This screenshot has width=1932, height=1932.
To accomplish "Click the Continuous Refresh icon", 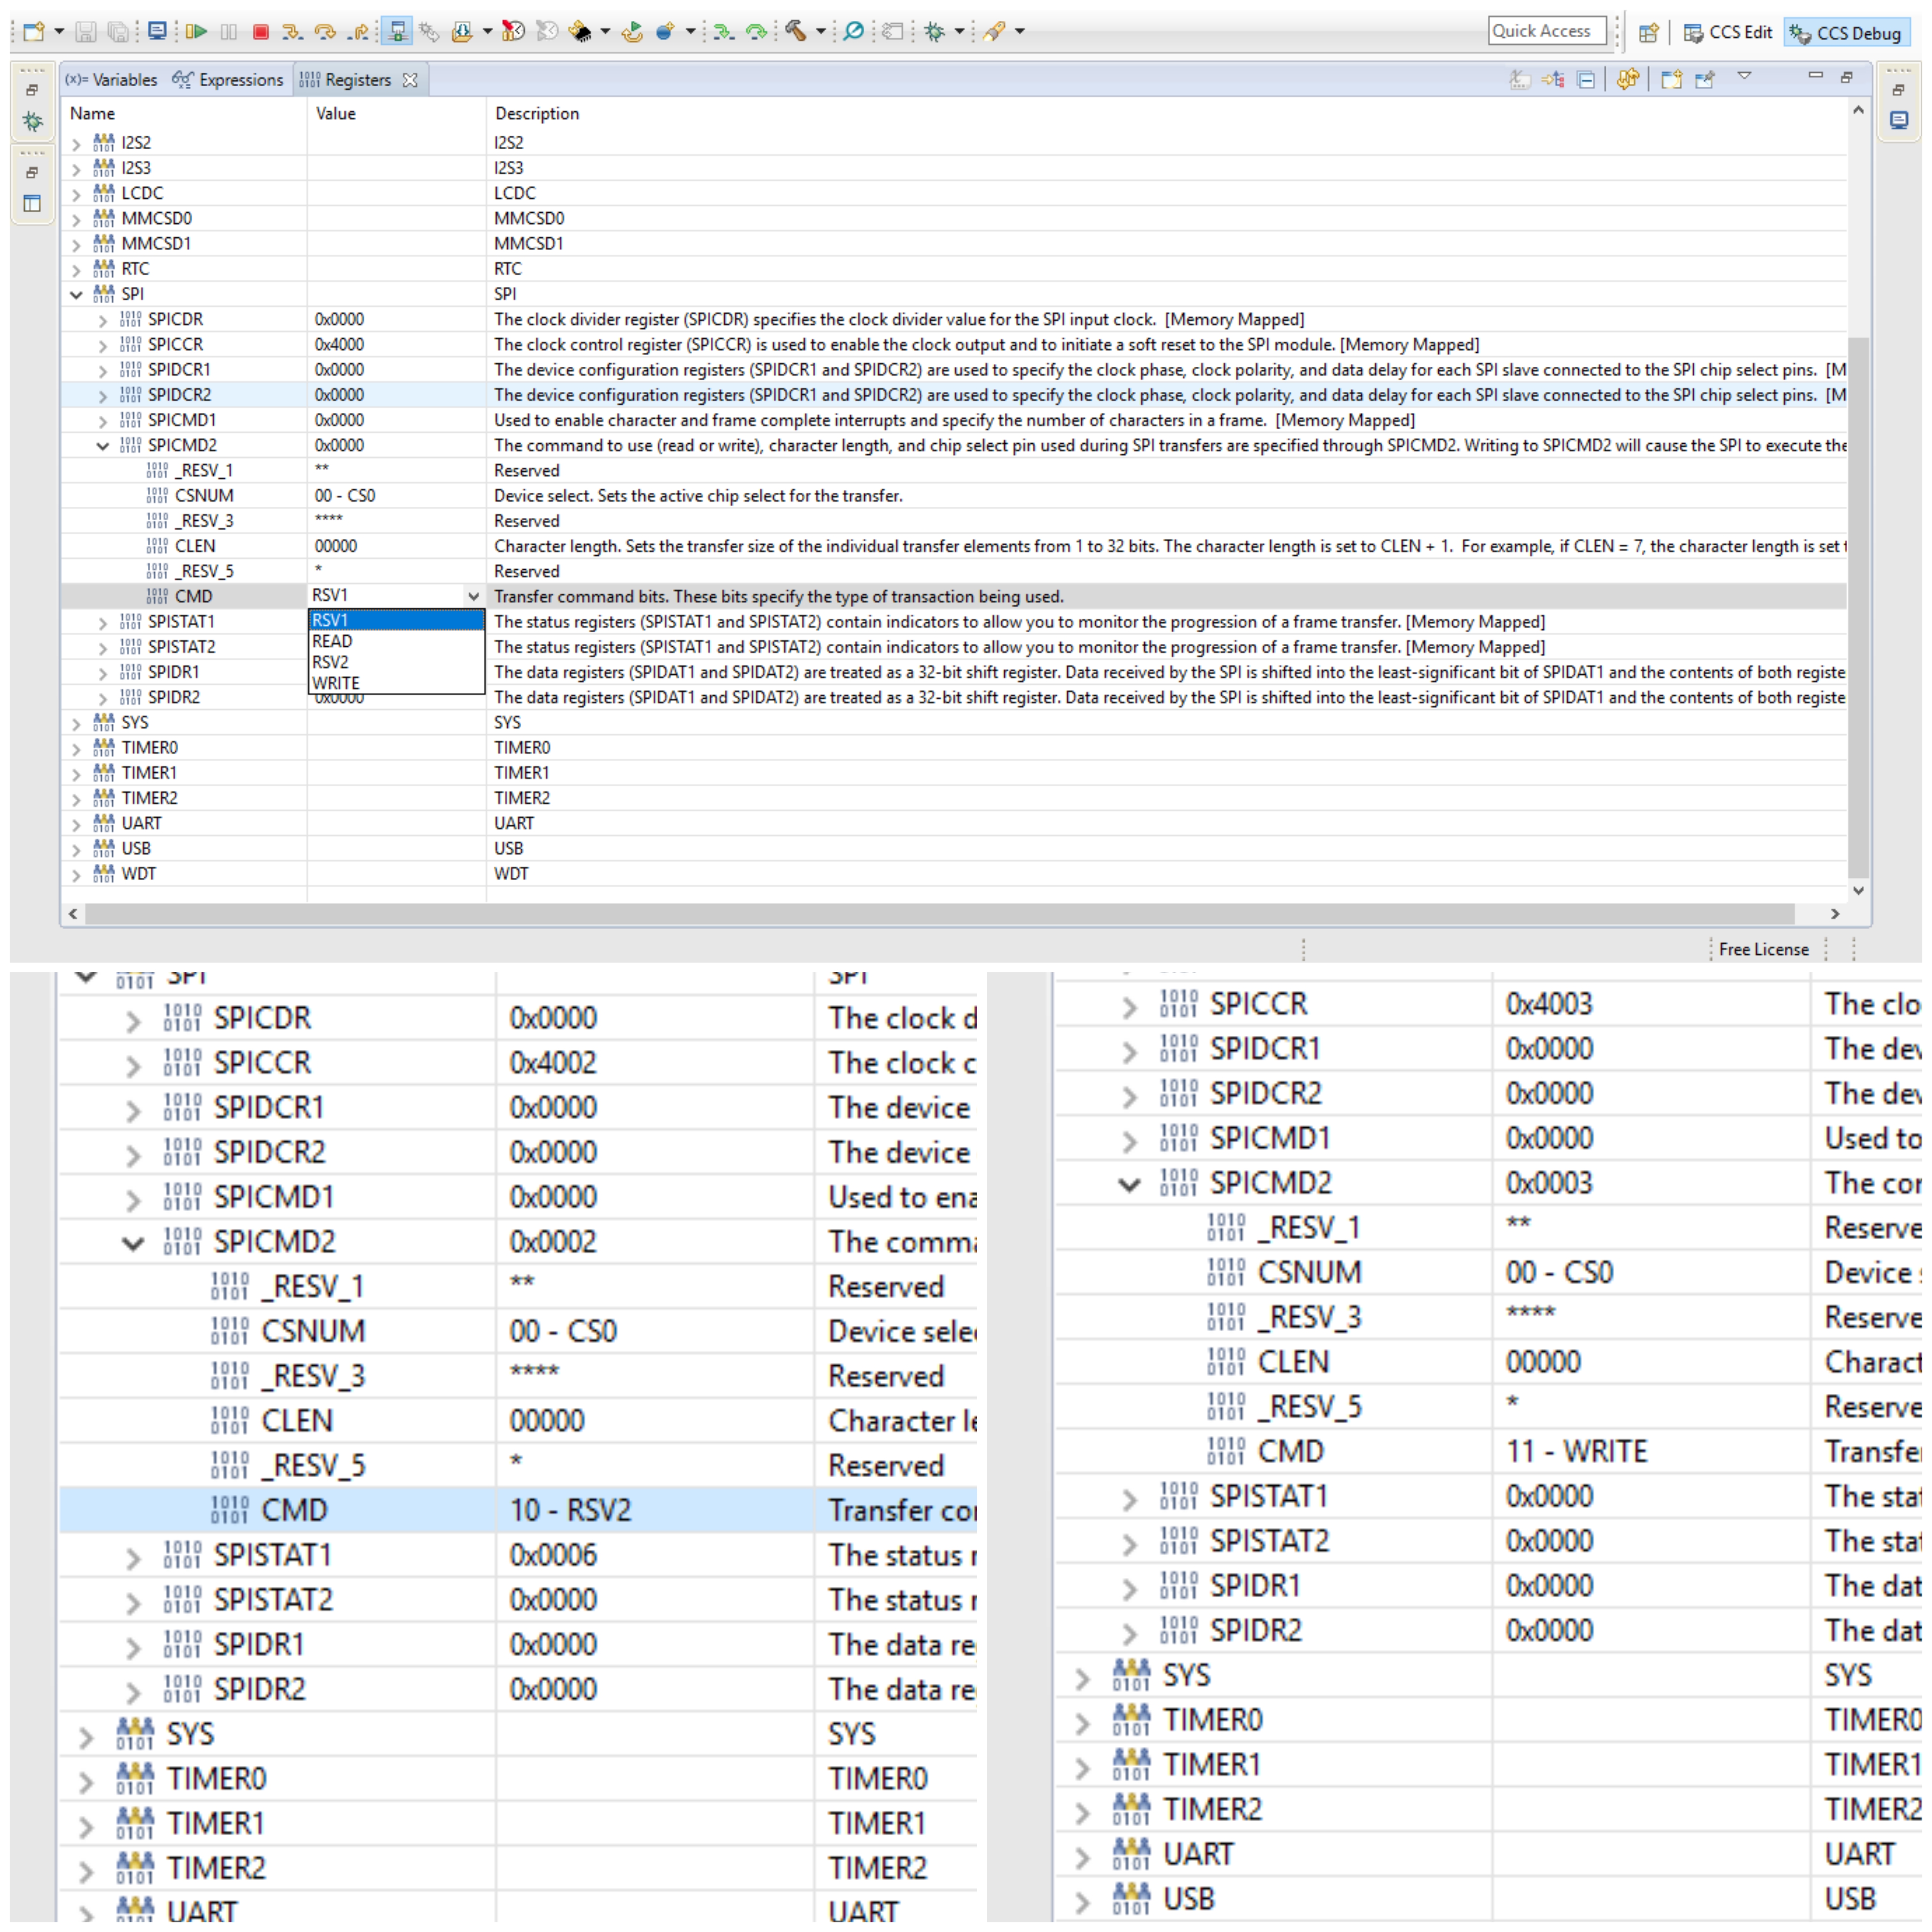I will tap(1627, 80).
